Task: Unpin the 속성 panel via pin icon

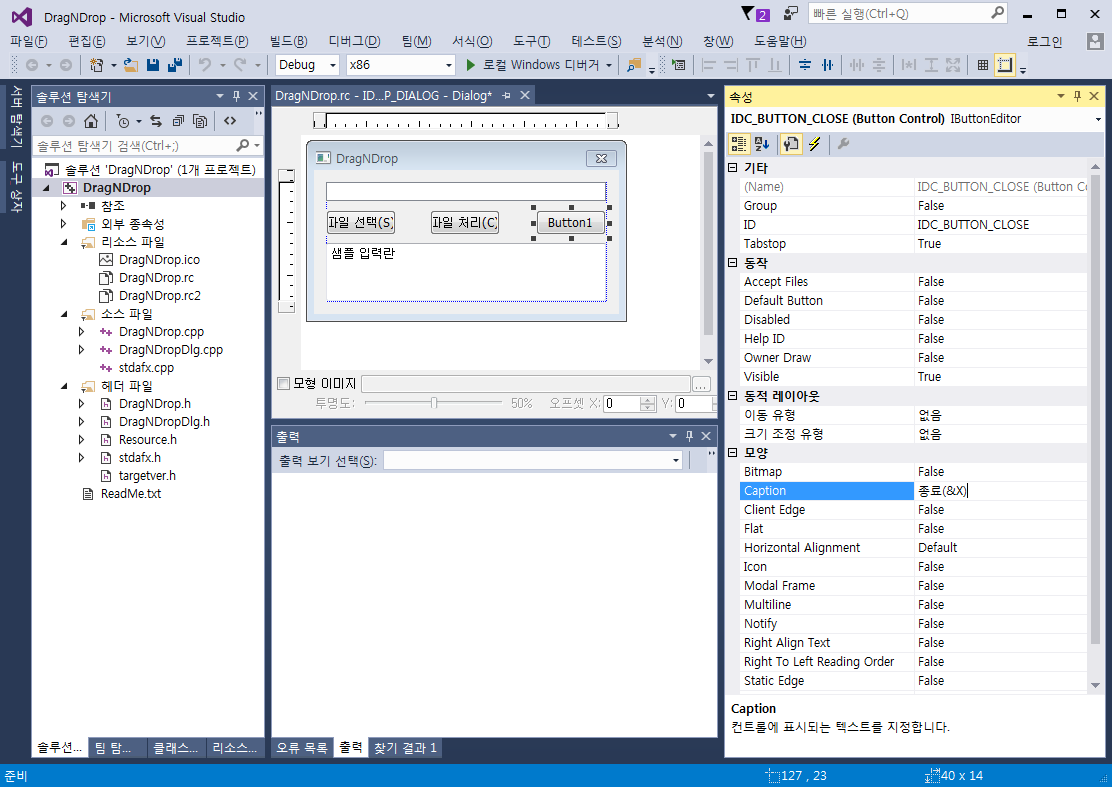Action: [1077, 96]
